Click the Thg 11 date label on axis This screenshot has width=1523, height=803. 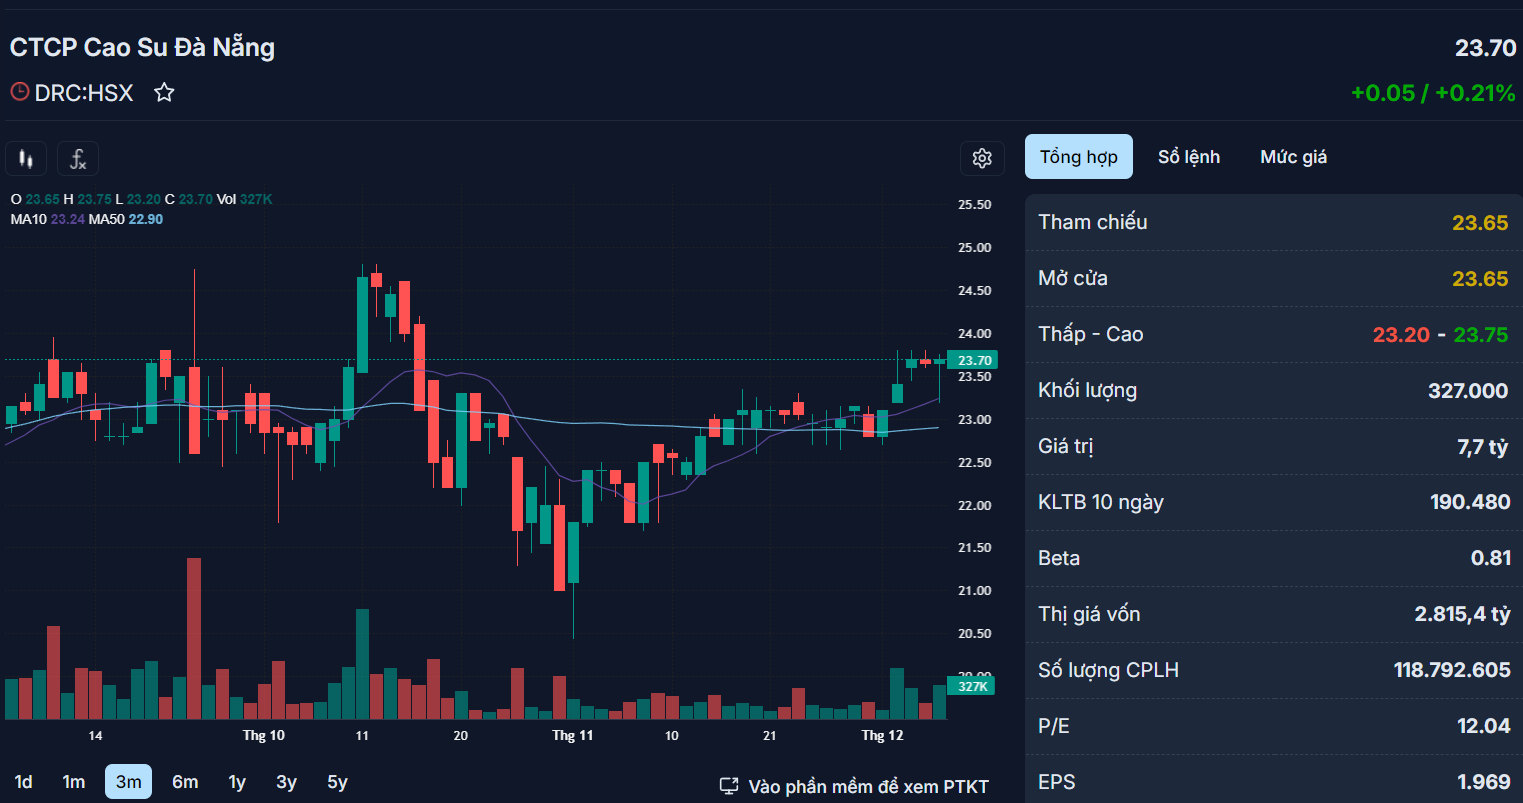pyautogui.click(x=572, y=736)
